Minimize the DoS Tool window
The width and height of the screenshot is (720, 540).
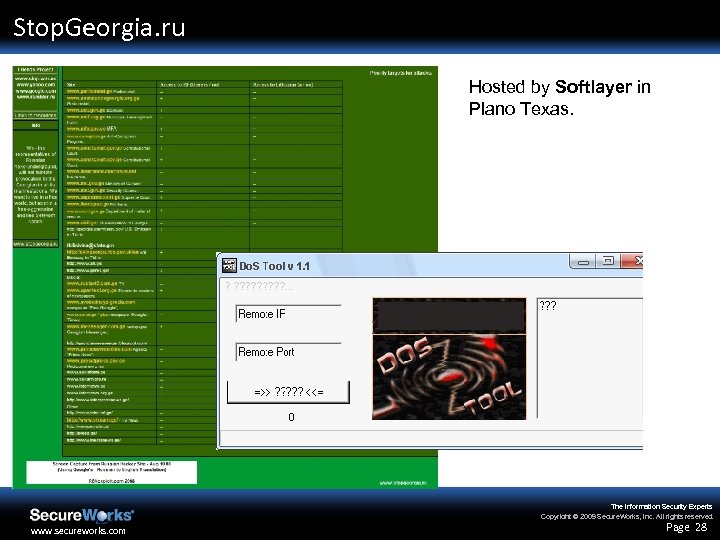click(584, 262)
